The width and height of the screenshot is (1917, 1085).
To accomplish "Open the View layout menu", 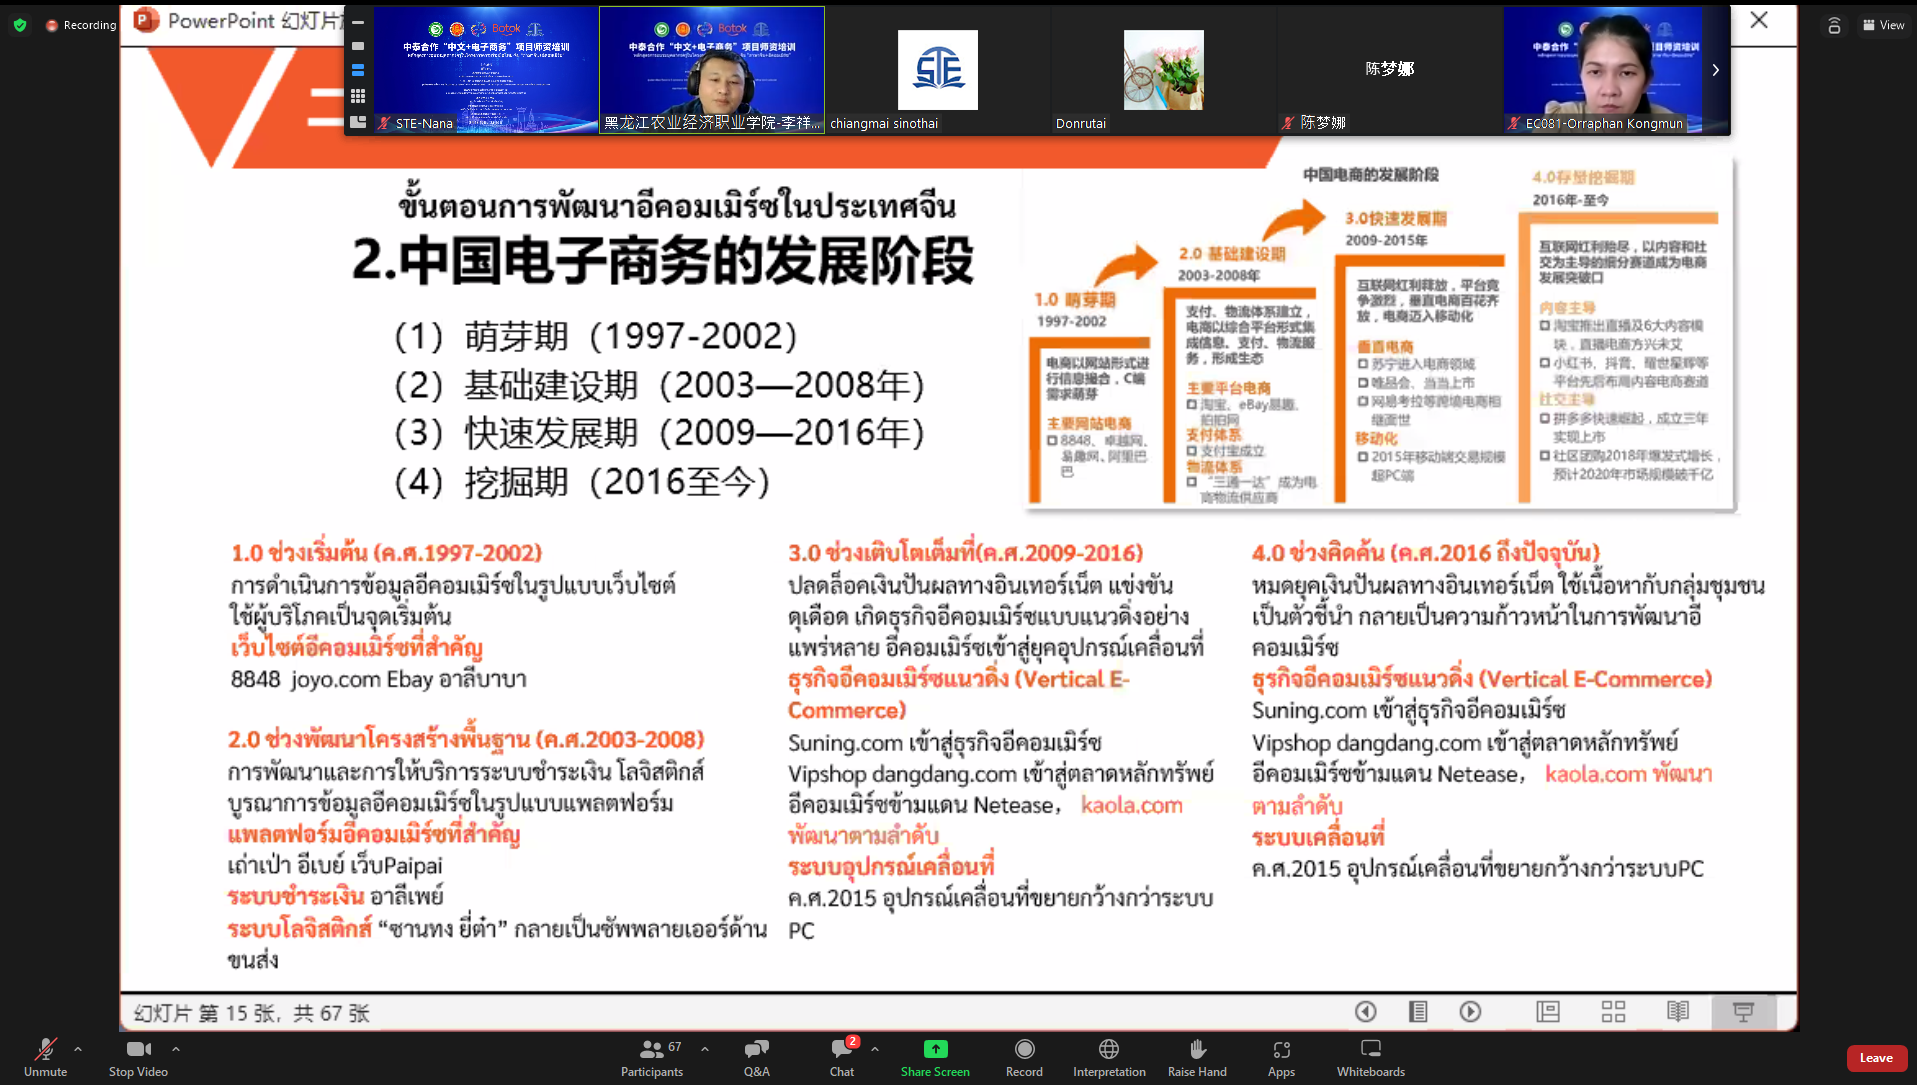I will (x=1883, y=25).
